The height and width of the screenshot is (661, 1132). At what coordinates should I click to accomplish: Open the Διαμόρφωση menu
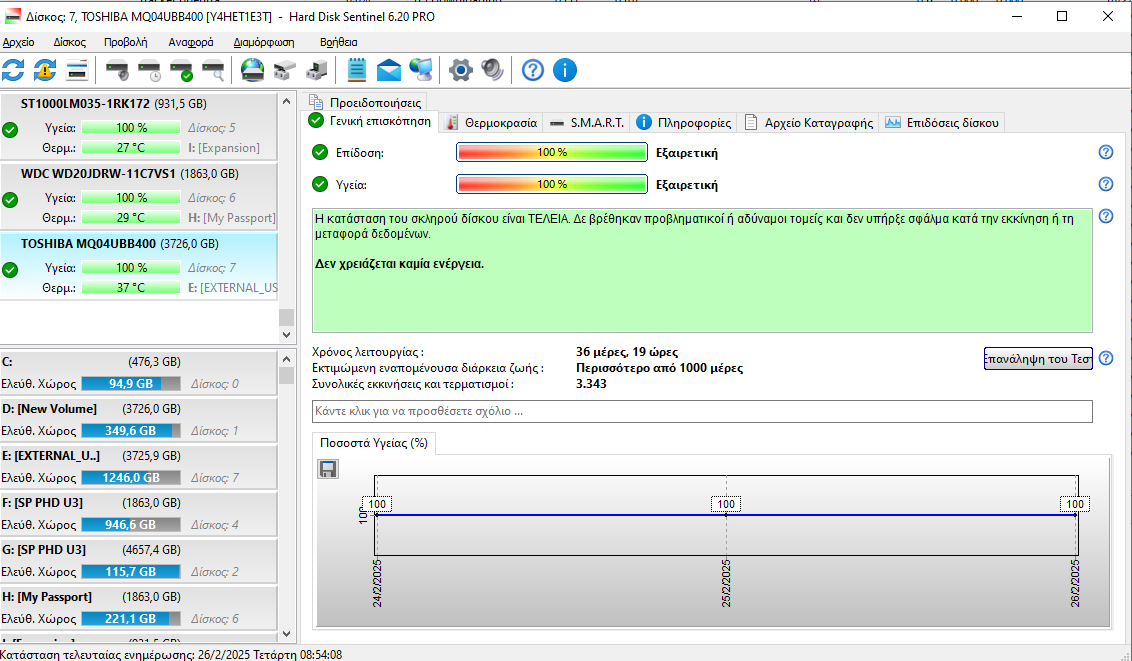(264, 42)
